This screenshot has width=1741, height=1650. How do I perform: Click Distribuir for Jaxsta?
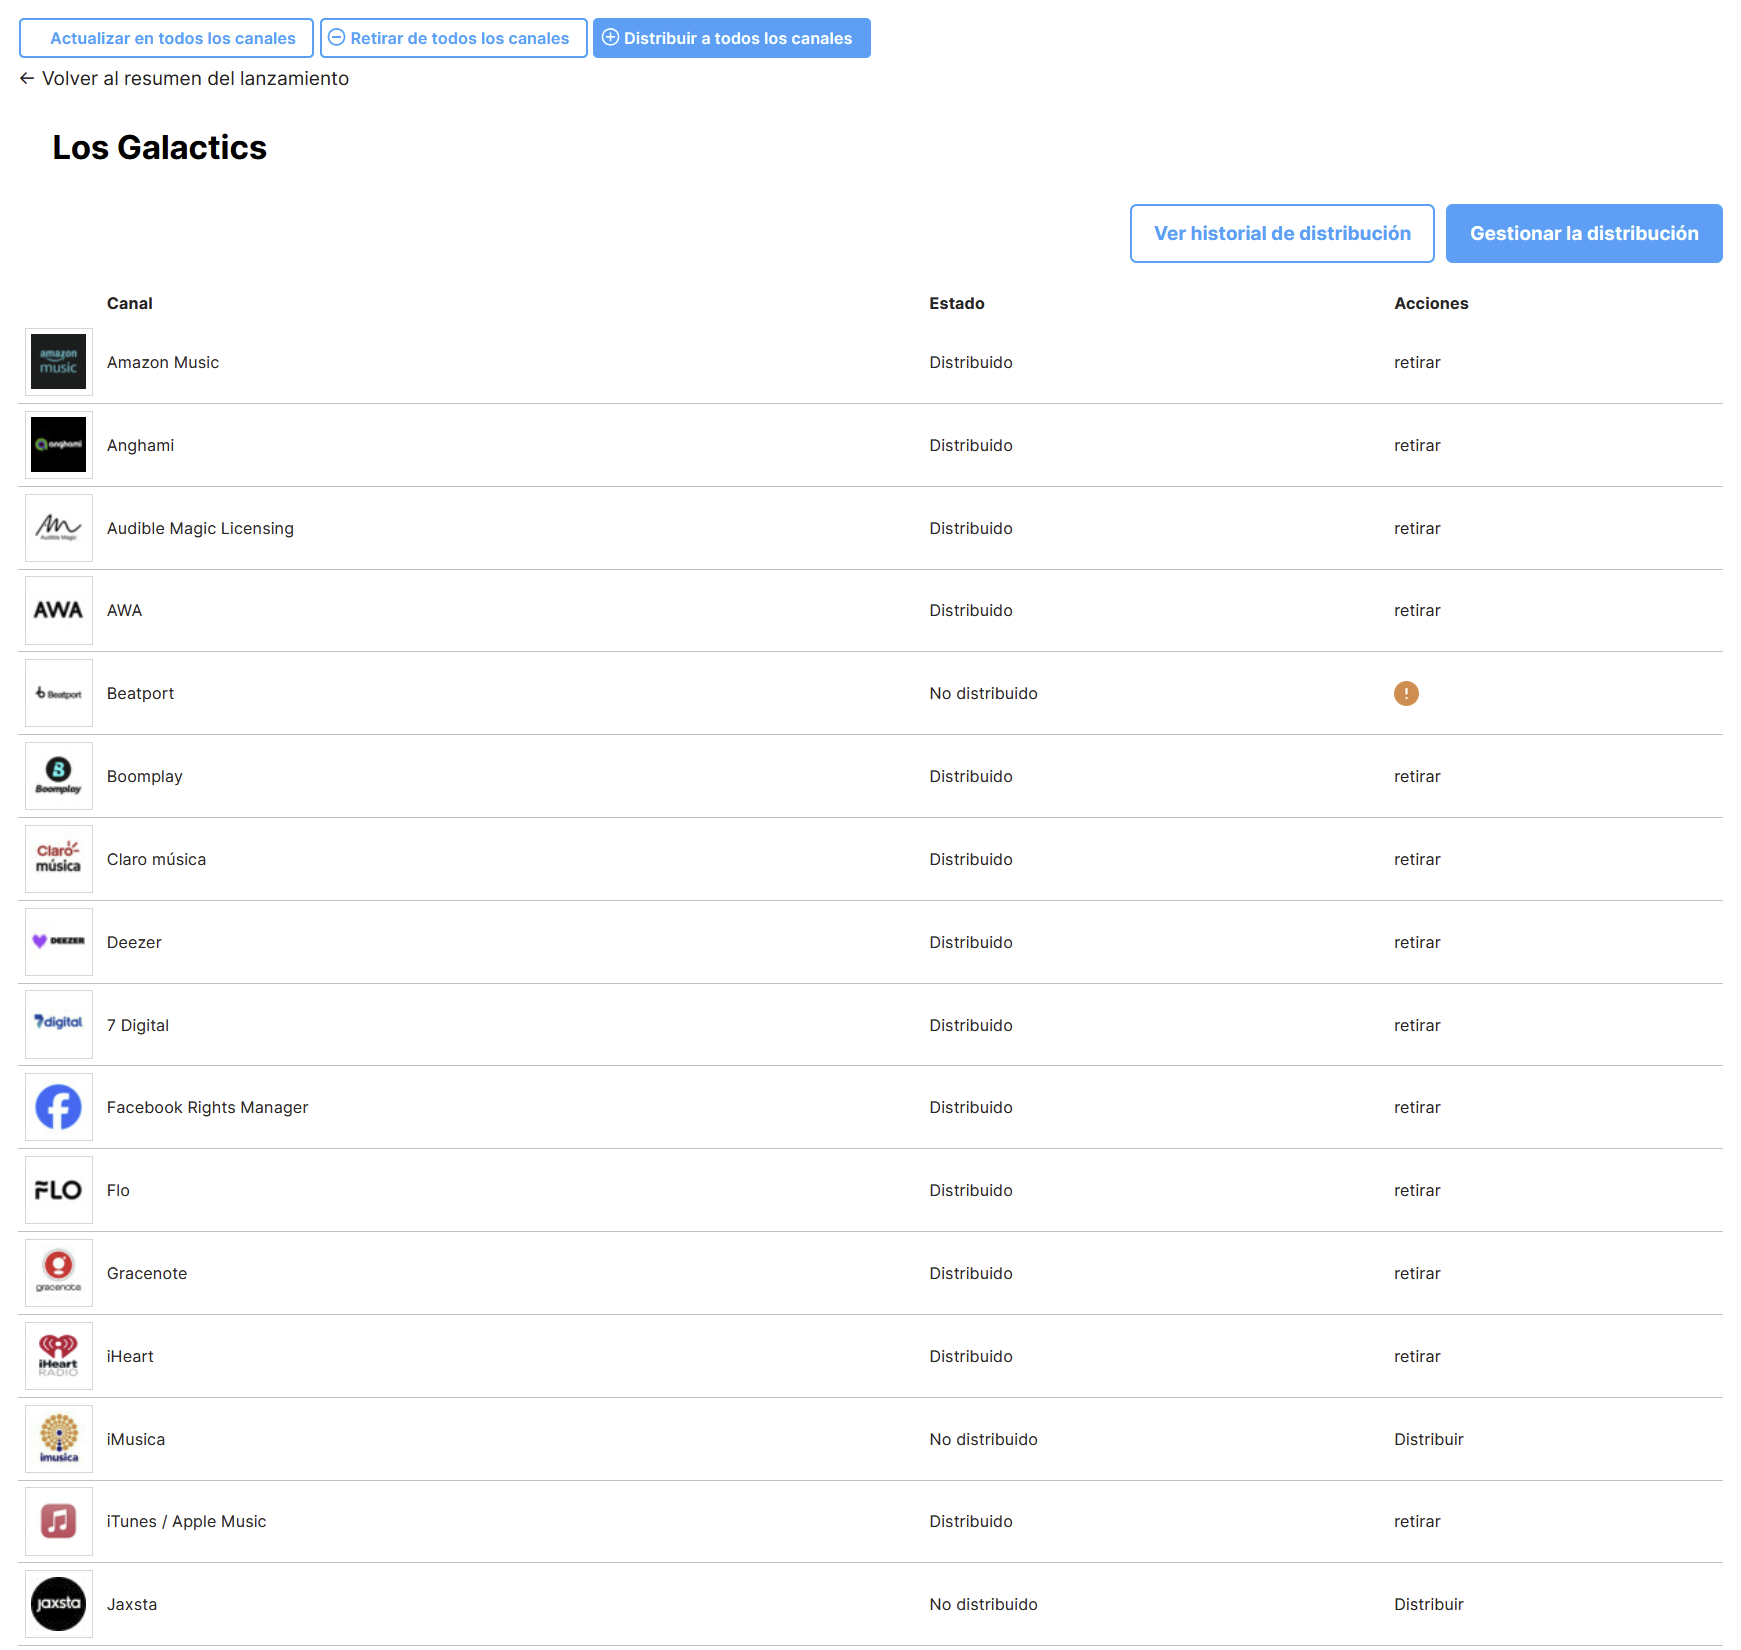click(x=1429, y=1604)
